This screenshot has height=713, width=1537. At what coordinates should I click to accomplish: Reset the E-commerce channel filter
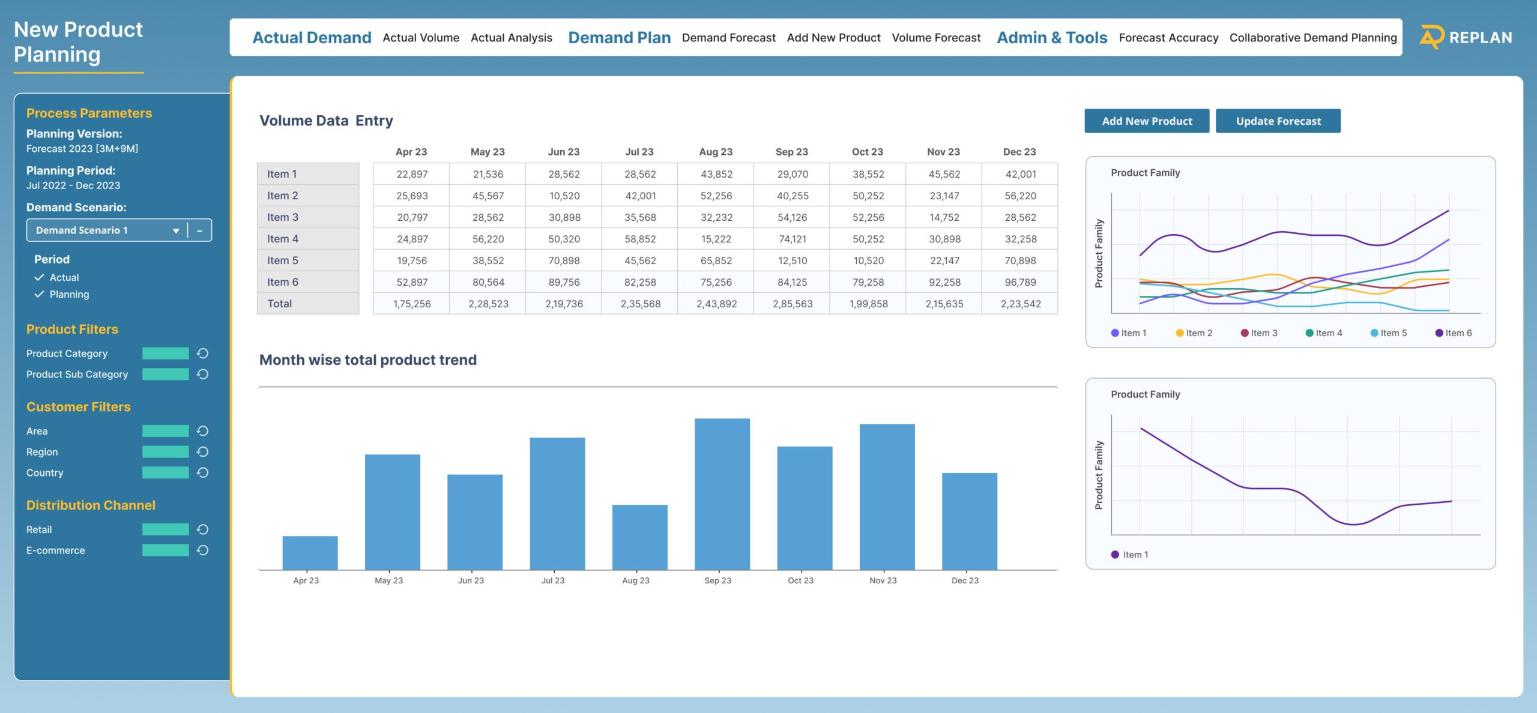203,550
